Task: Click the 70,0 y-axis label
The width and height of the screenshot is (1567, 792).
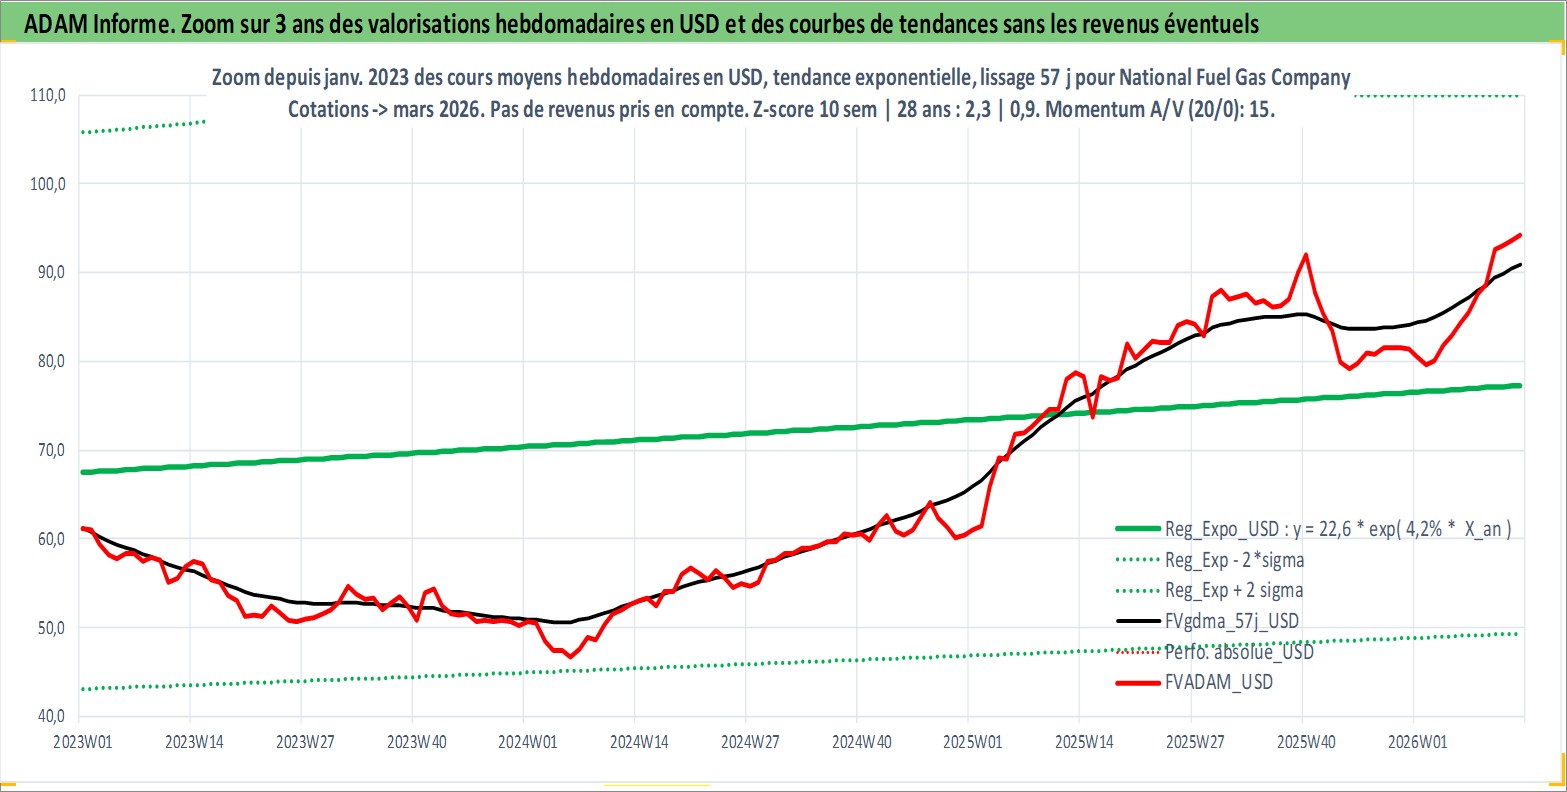Action: [50, 450]
